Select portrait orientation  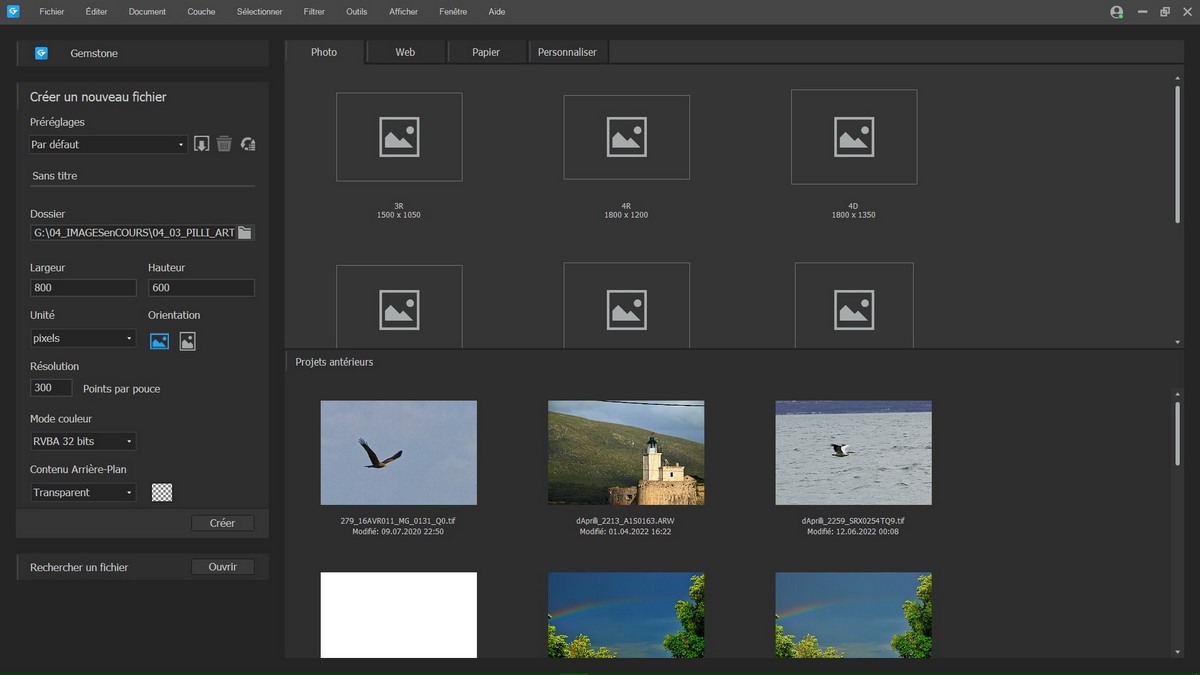point(187,341)
